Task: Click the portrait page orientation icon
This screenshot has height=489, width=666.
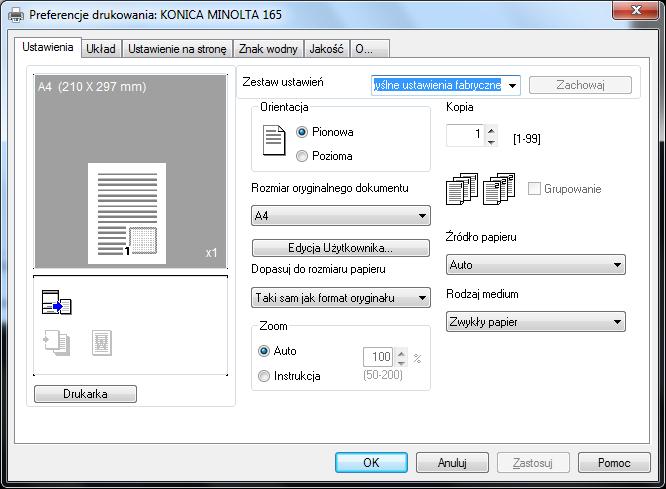Action: (274, 141)
